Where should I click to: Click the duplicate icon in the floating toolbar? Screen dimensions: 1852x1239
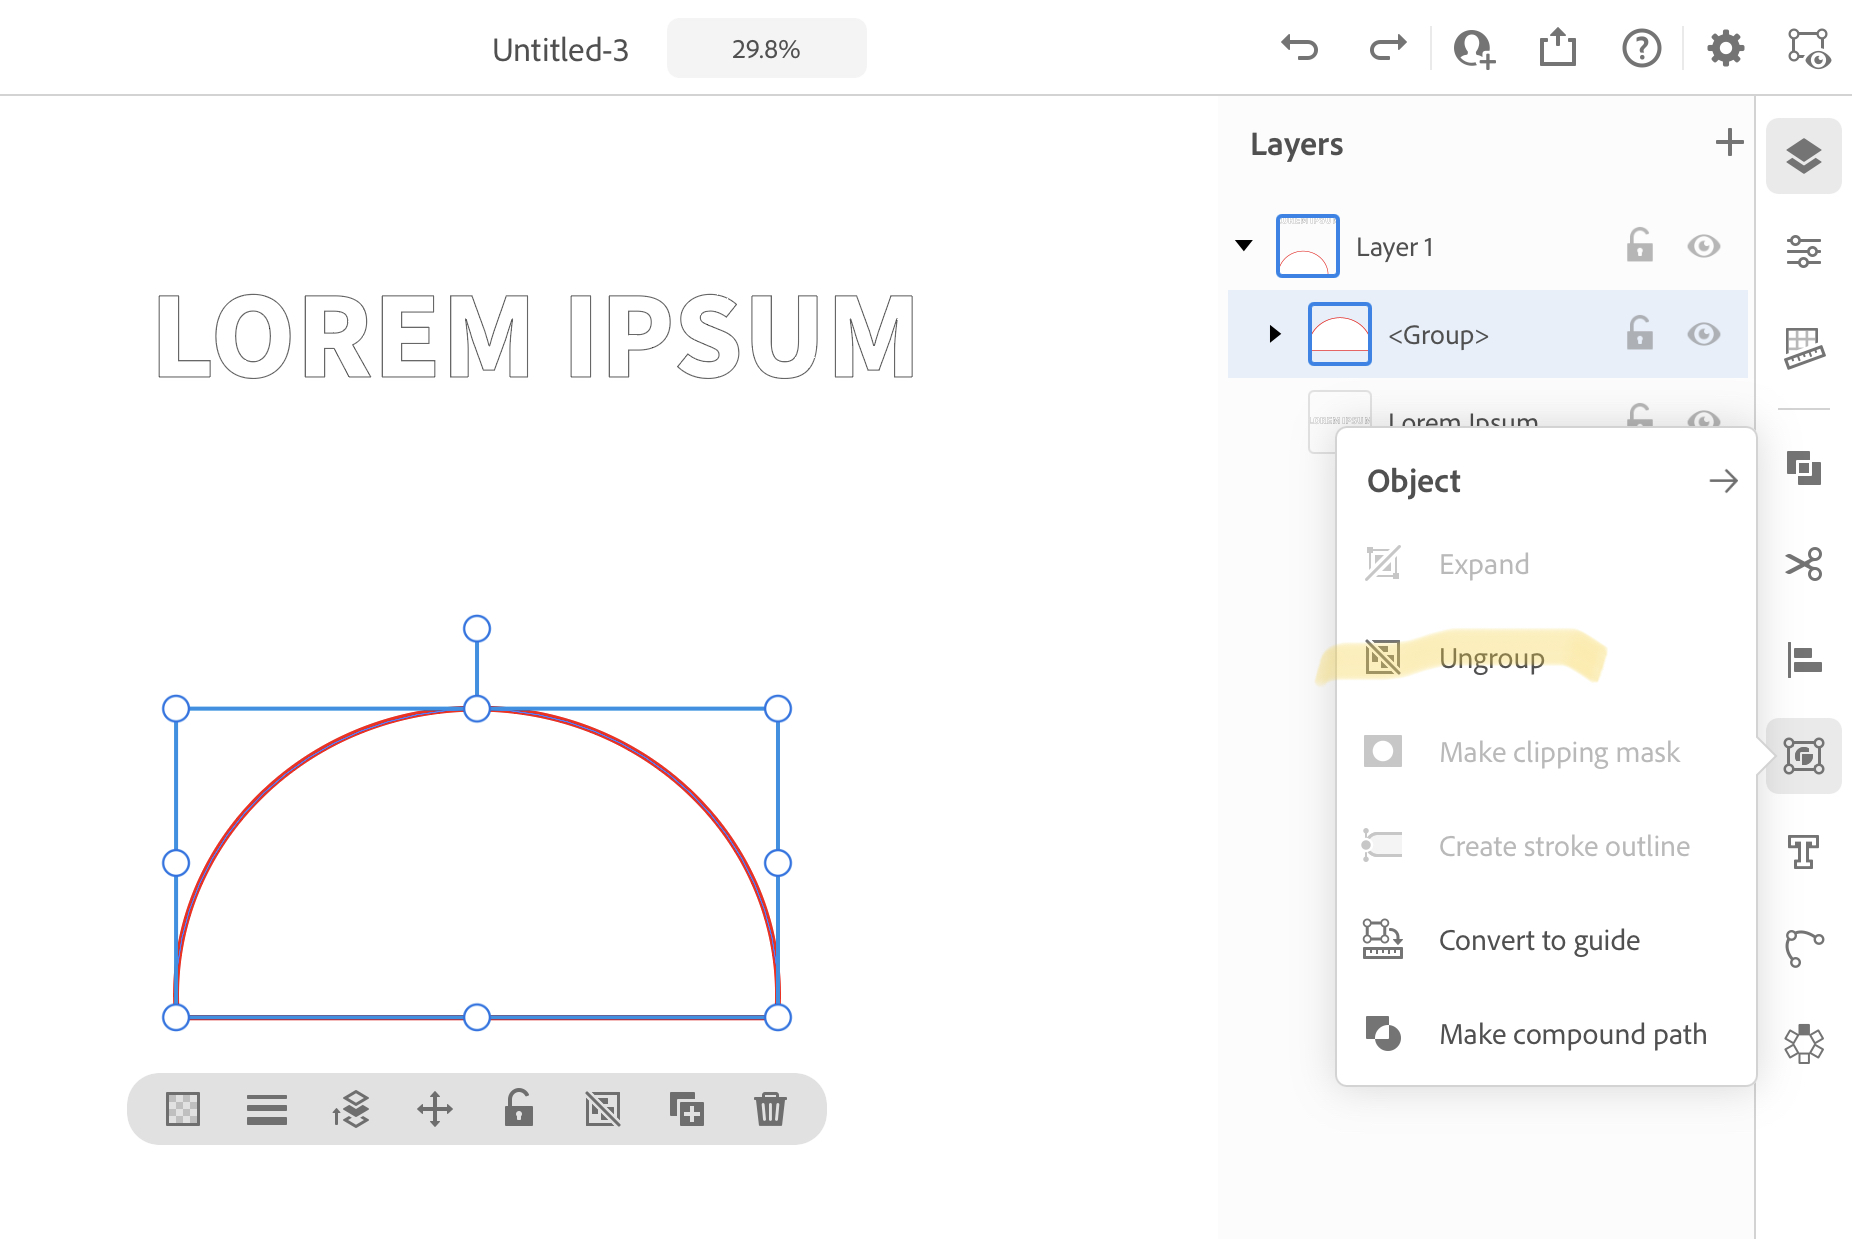[686, 1109]
